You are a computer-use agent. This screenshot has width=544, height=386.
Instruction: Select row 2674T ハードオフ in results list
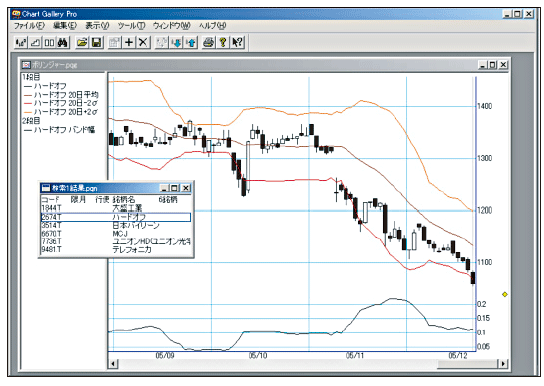116,217
